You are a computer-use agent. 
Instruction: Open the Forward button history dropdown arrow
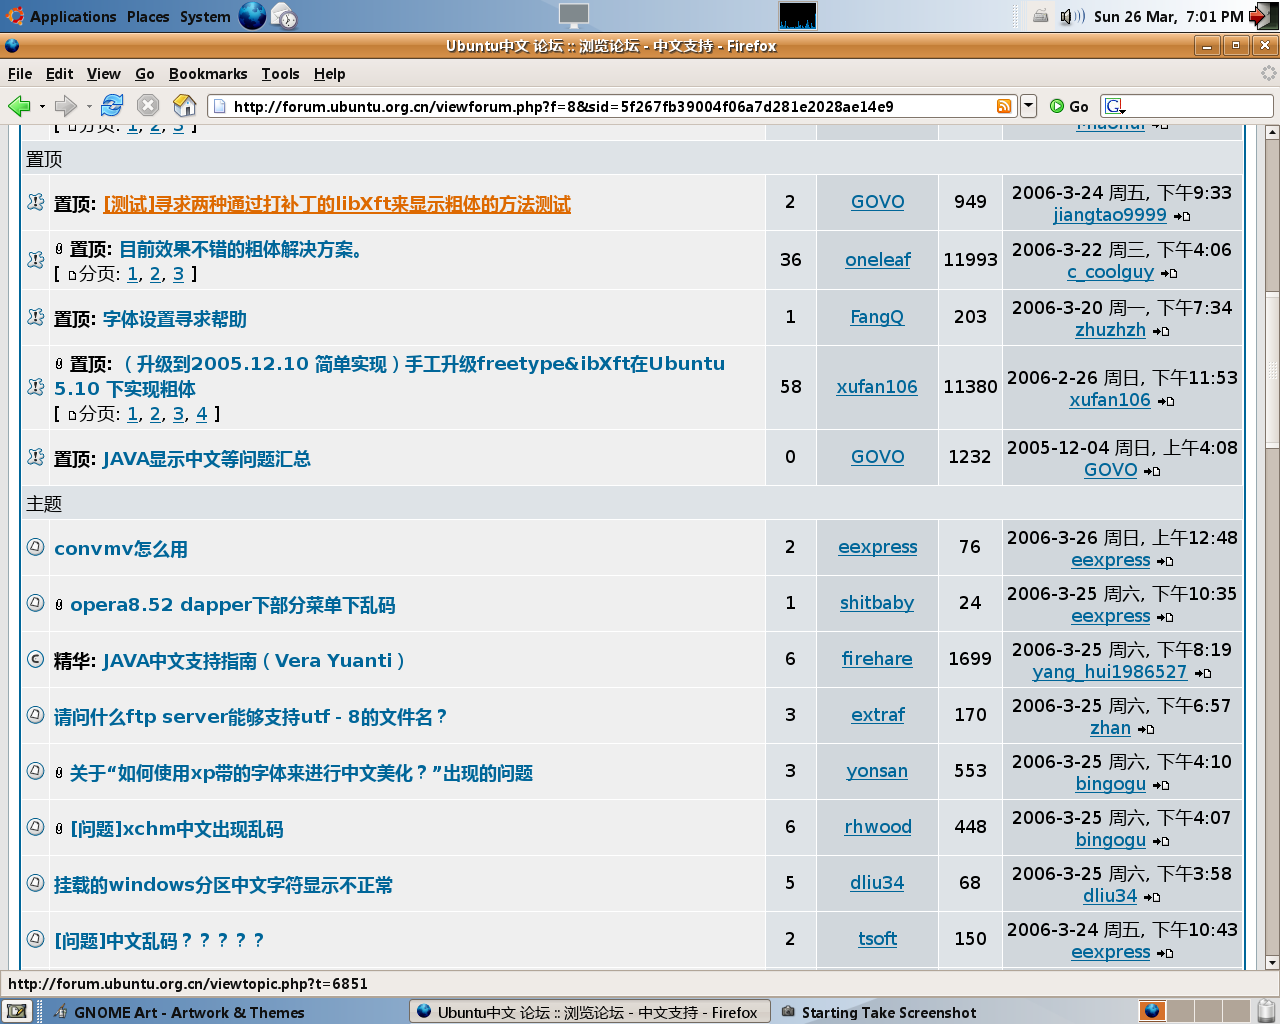tap(89, 106)
